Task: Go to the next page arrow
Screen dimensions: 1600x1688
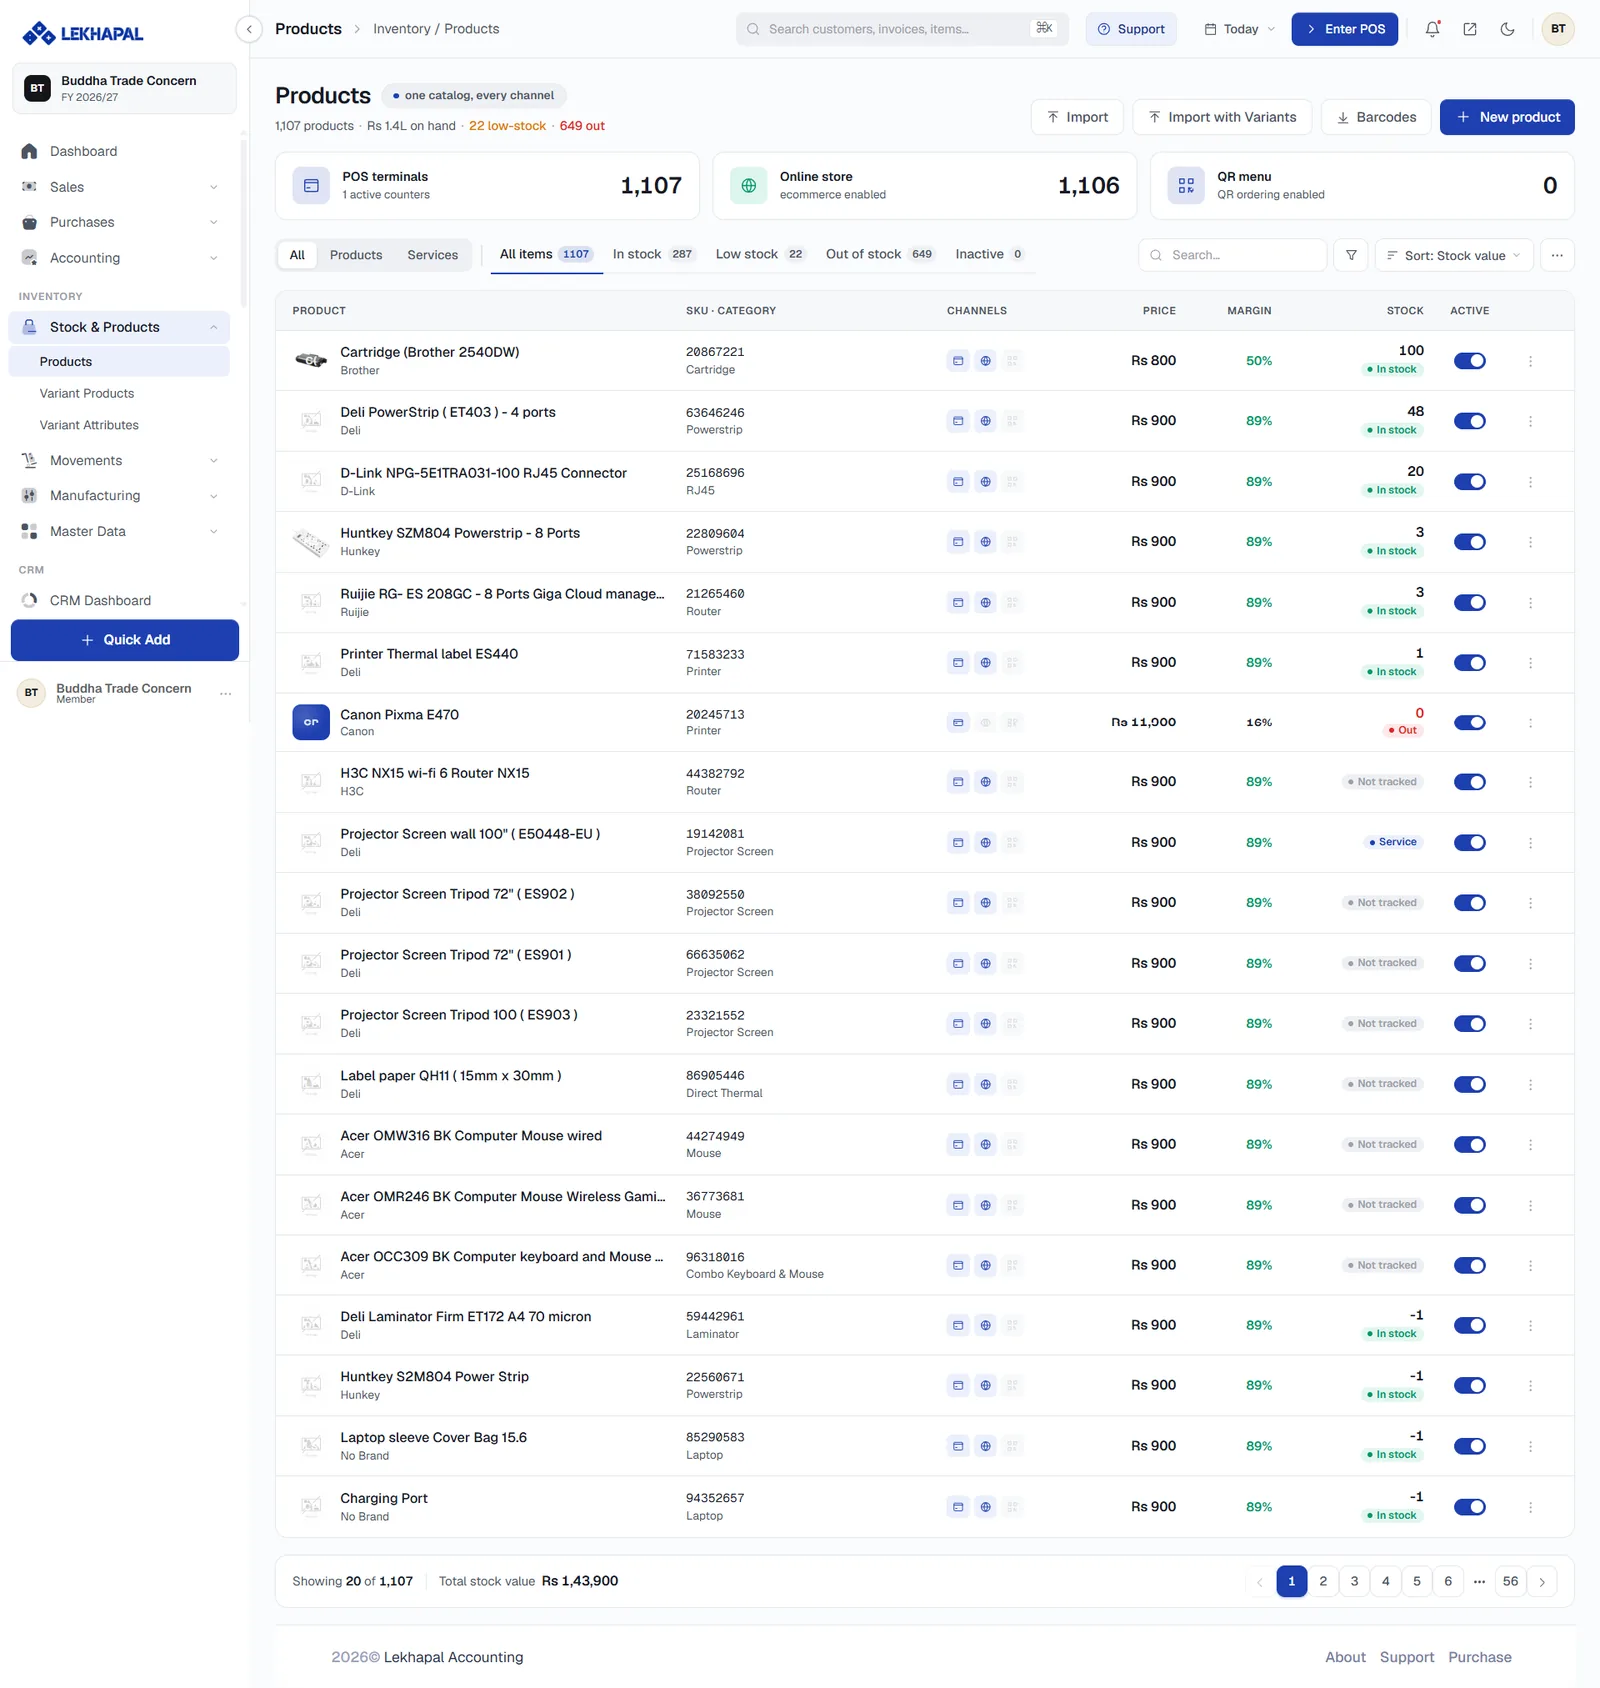Action: (1542, 1582)
